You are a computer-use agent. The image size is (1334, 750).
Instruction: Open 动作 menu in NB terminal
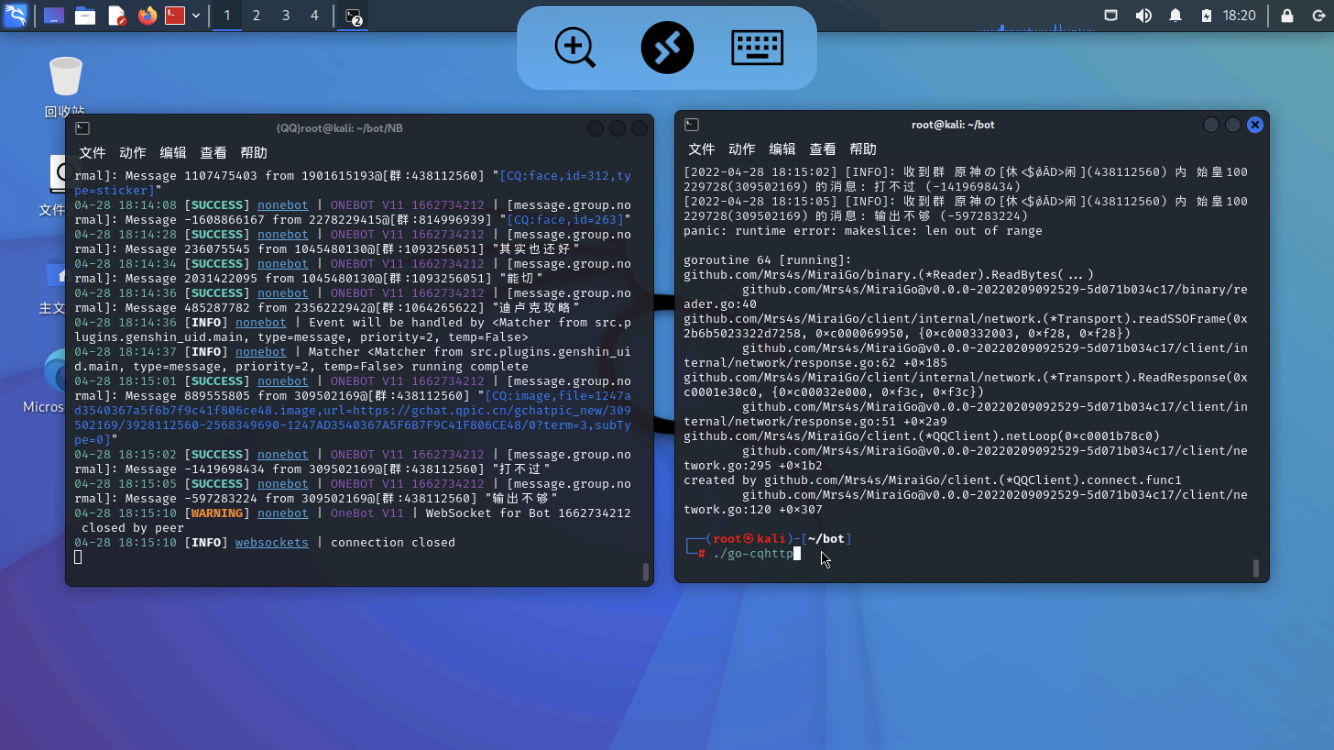pyautogui.click(x=132, y=153)
